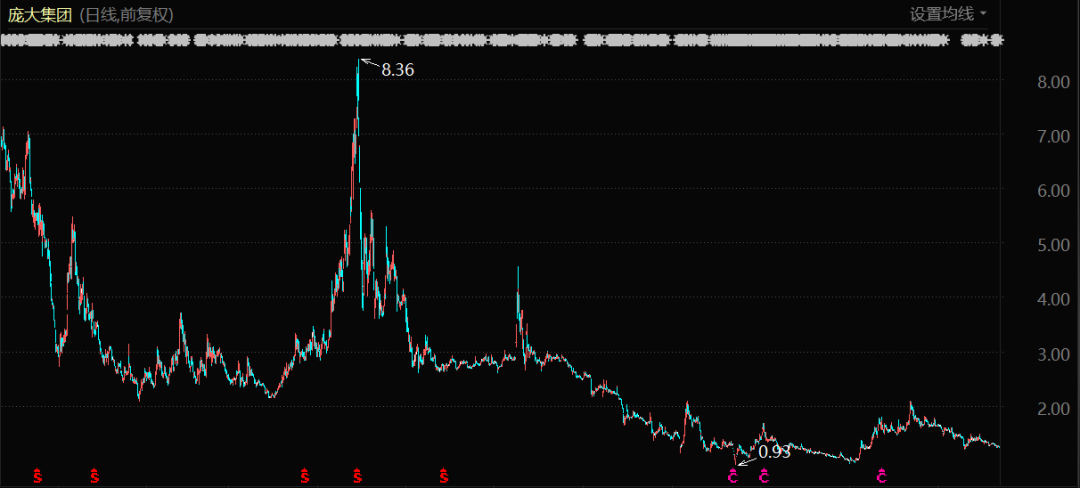Image resolution: width=1080 pixels, height=488 pixels.
Task: Click the dropdown arrow beside 设置均线
Action: tap(983, 14)
